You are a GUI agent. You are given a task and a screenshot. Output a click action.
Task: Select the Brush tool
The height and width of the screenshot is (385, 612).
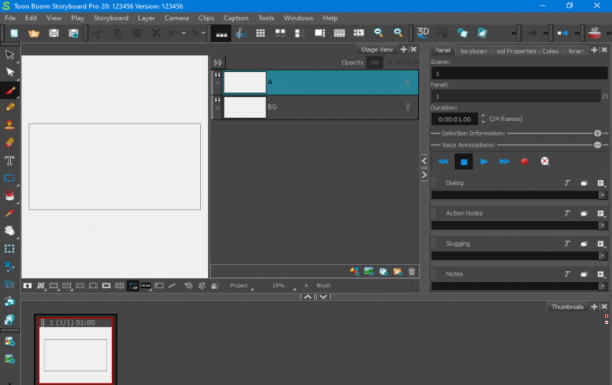click(x=10, y=90)
